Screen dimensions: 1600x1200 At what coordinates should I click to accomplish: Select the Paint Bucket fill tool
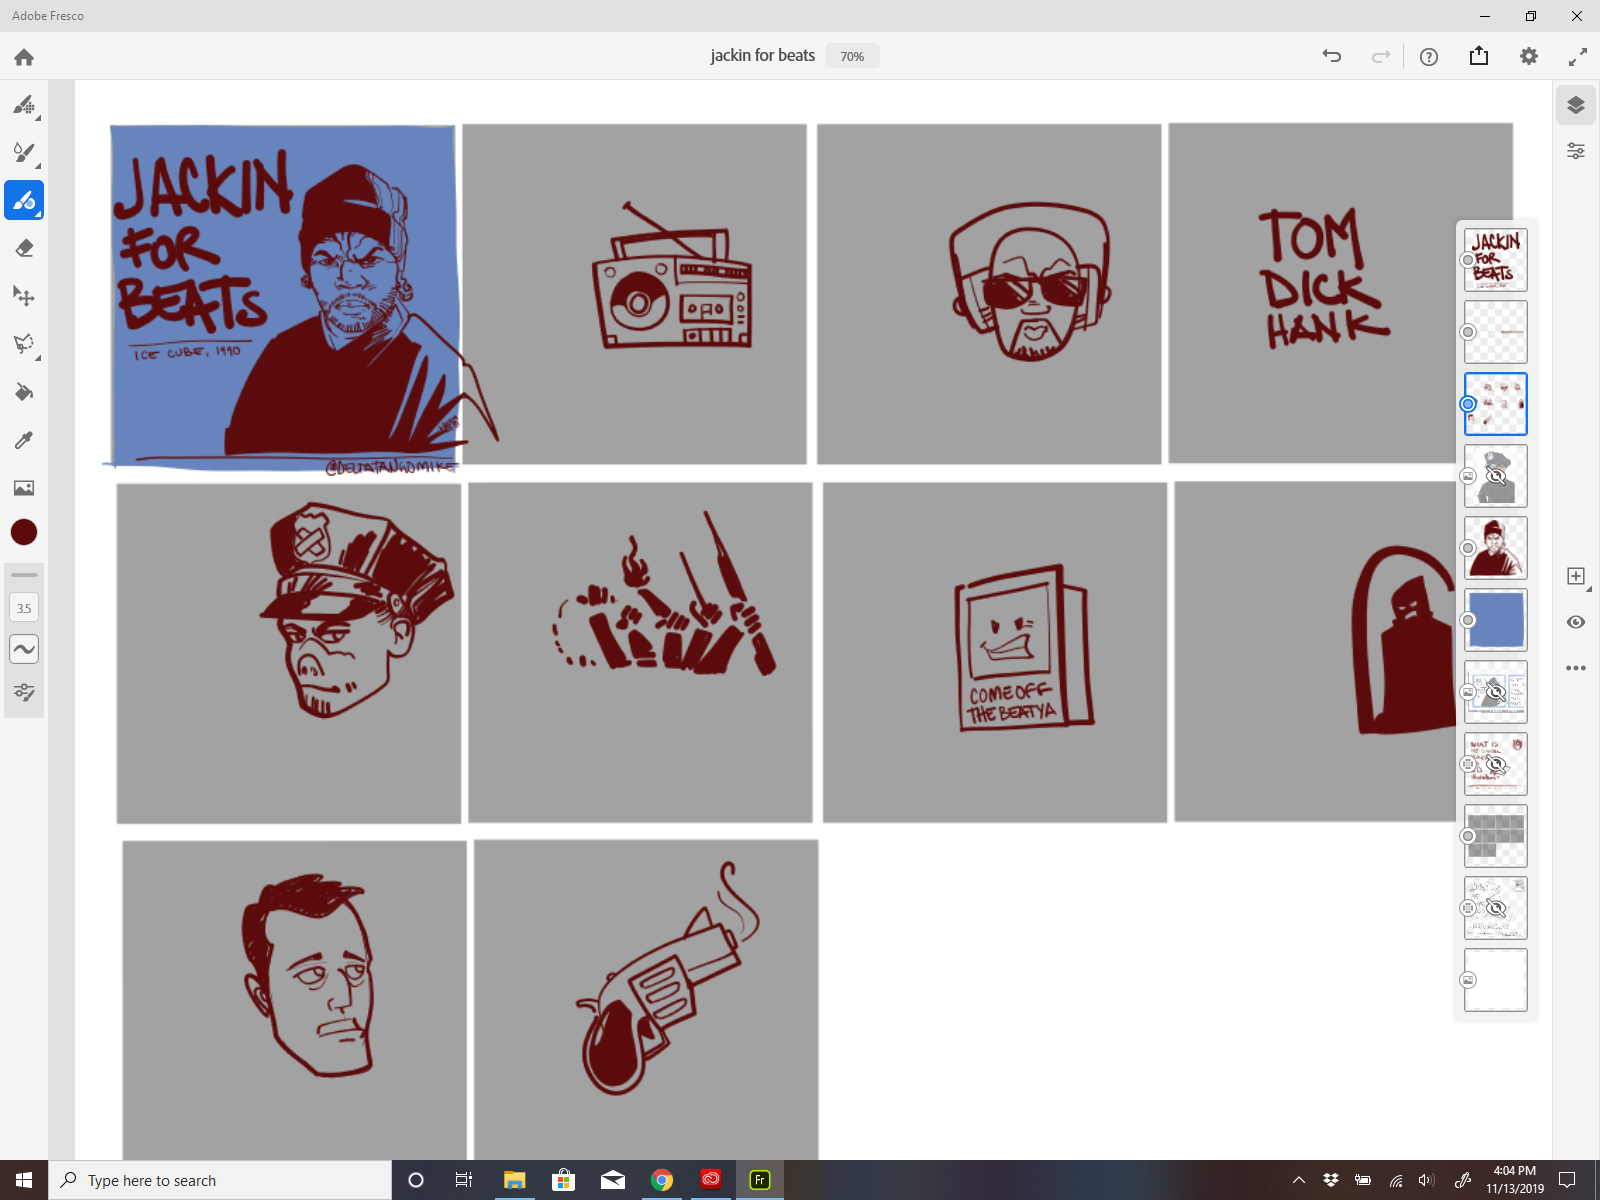[24, 392]
